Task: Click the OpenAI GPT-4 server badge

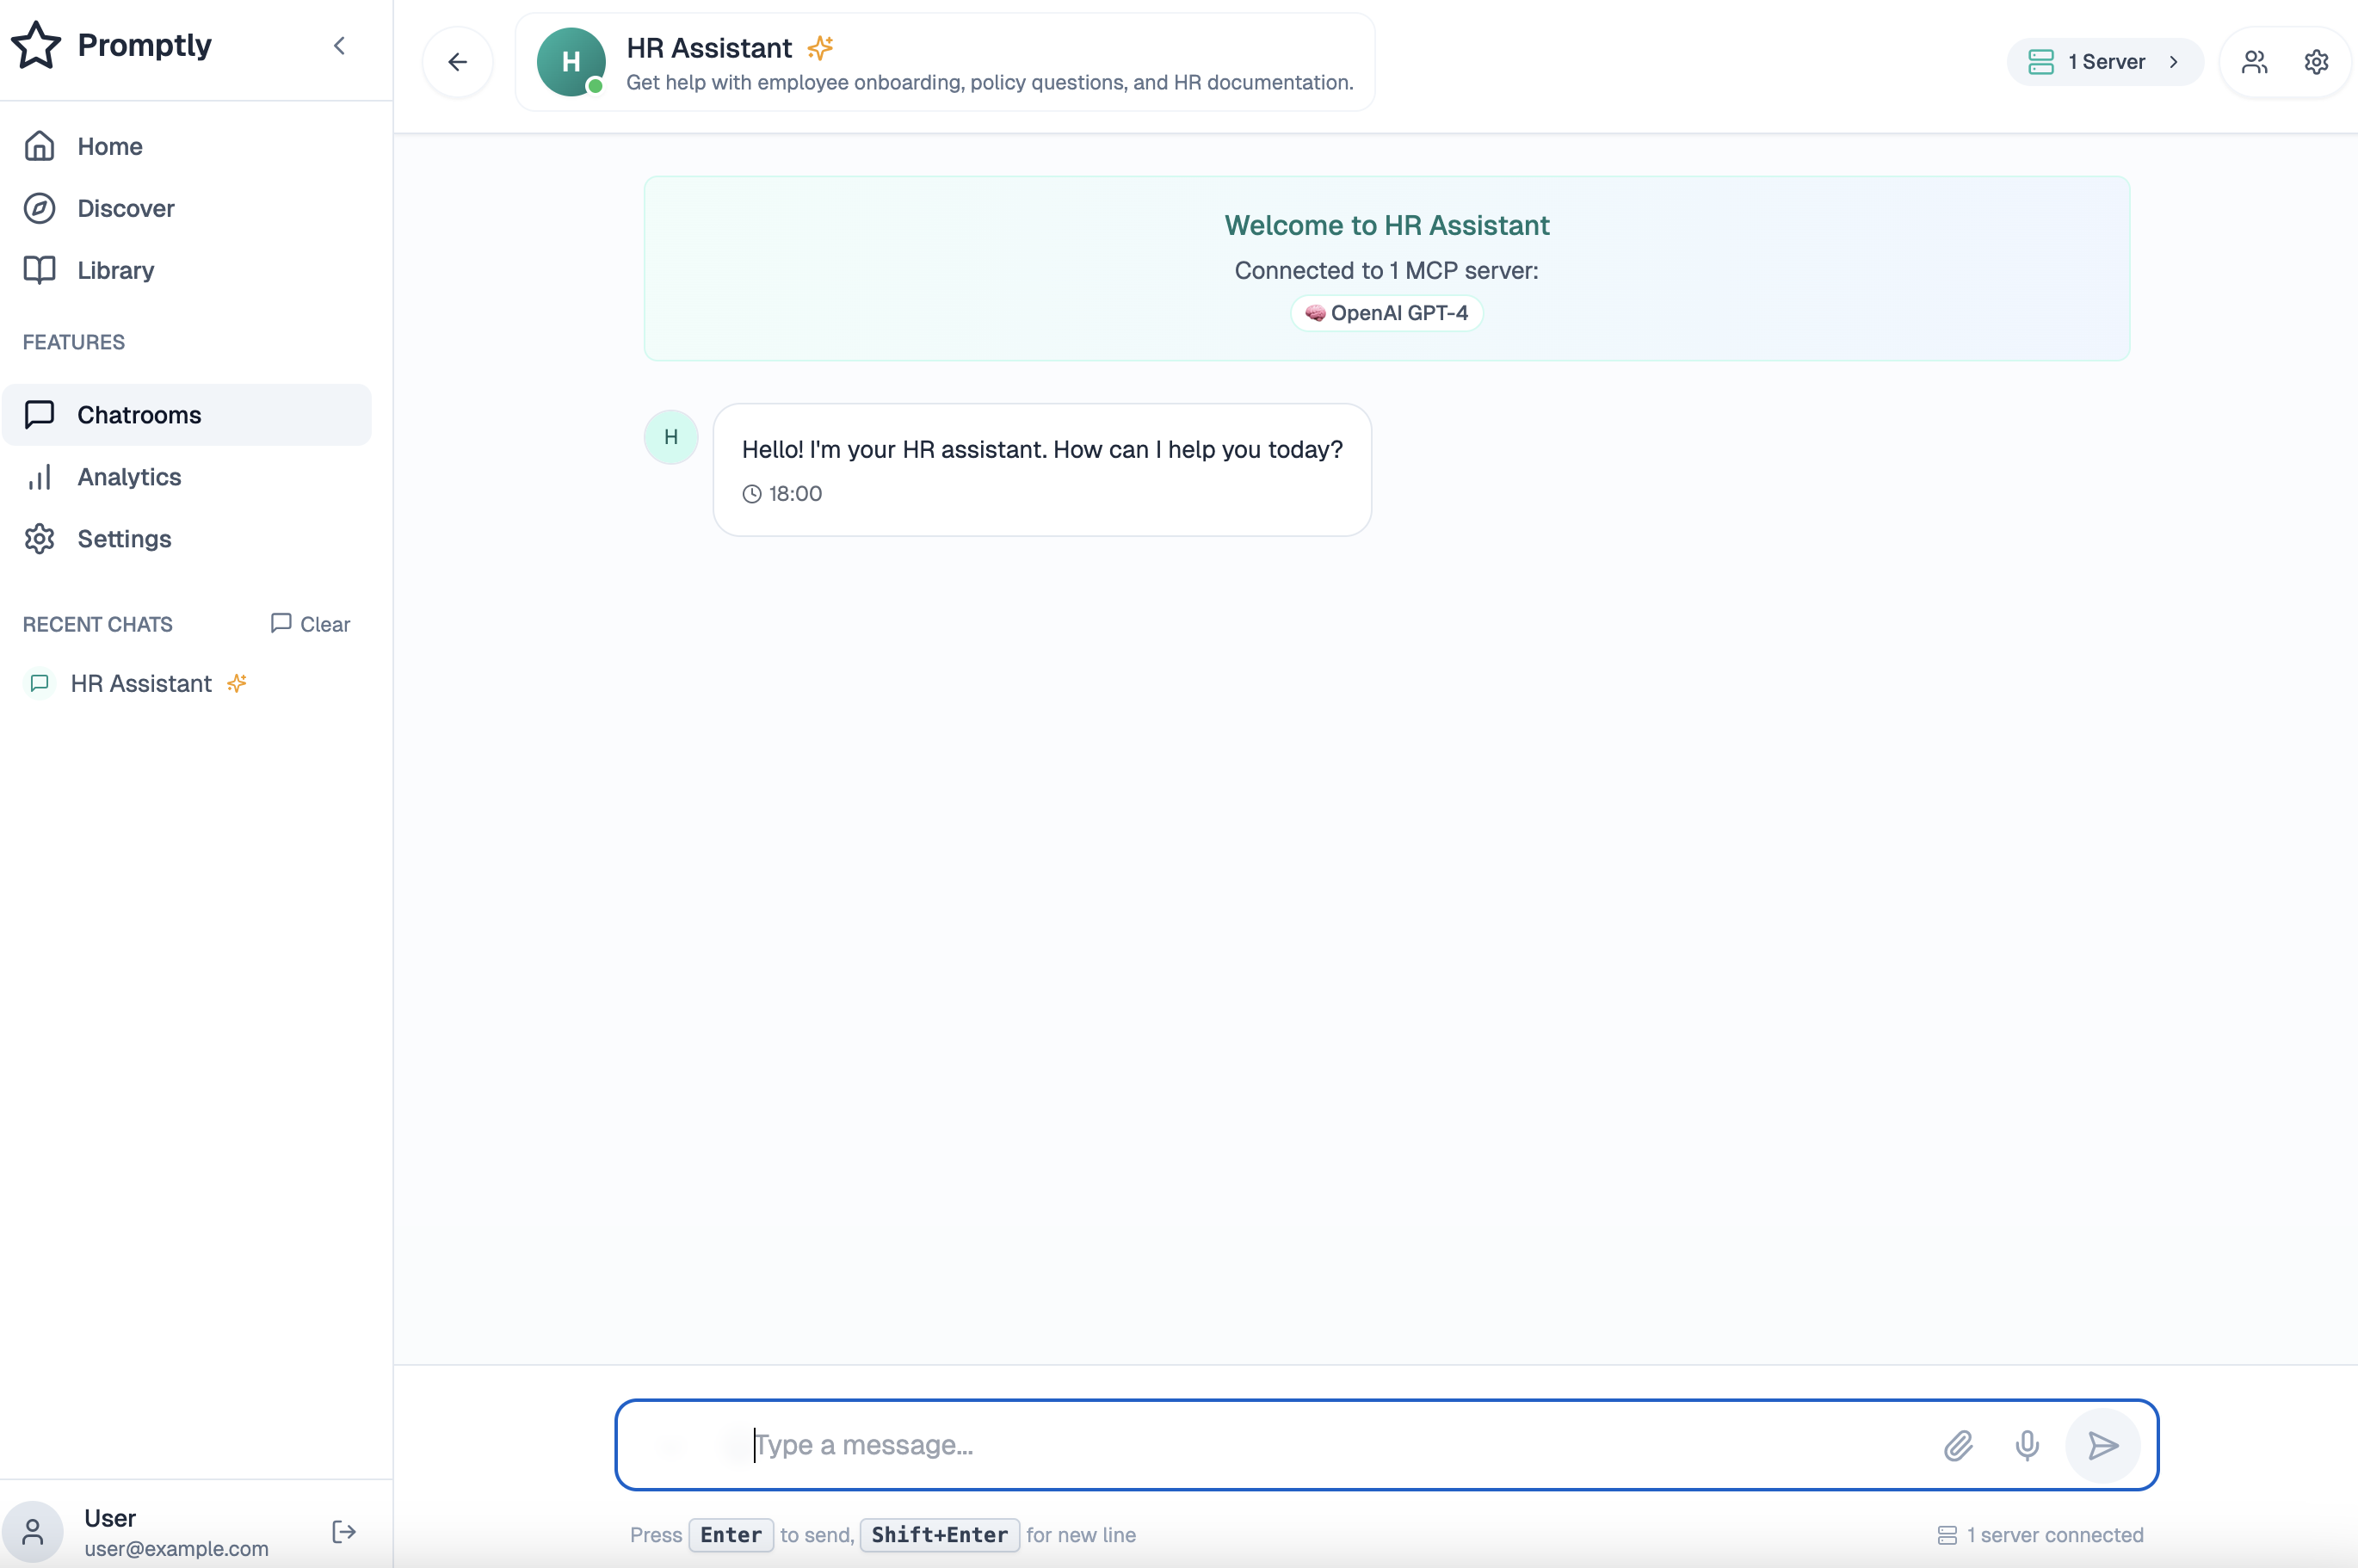Action: pos(1386,313)
